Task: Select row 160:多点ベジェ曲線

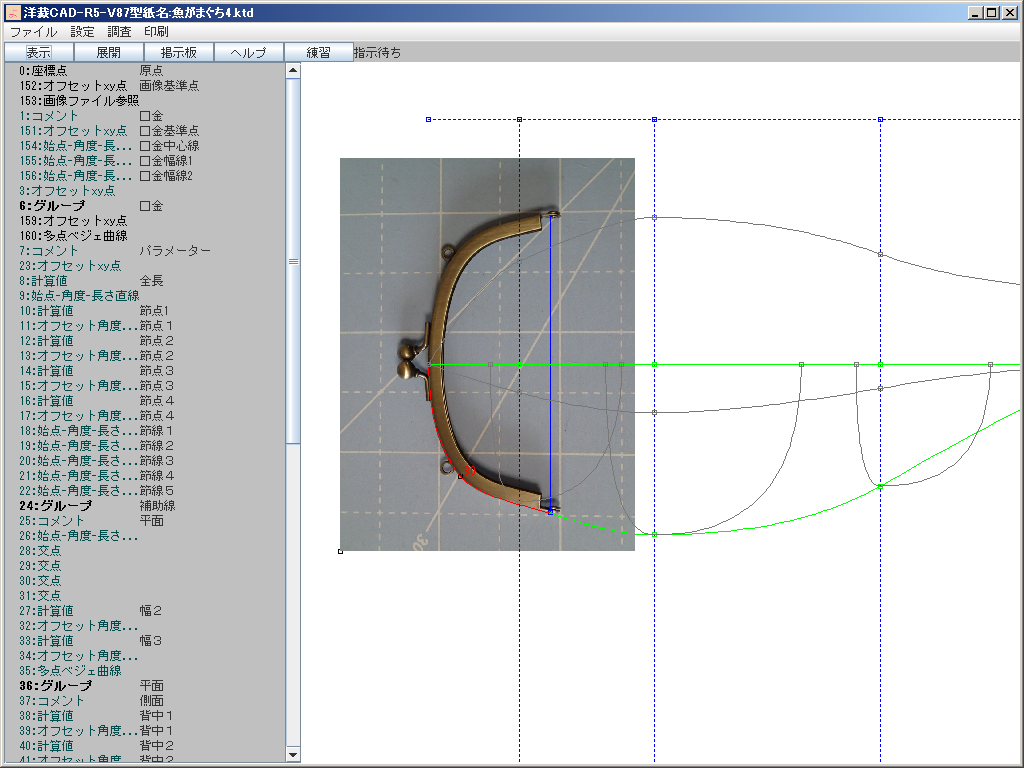Action: click(73, 236)
